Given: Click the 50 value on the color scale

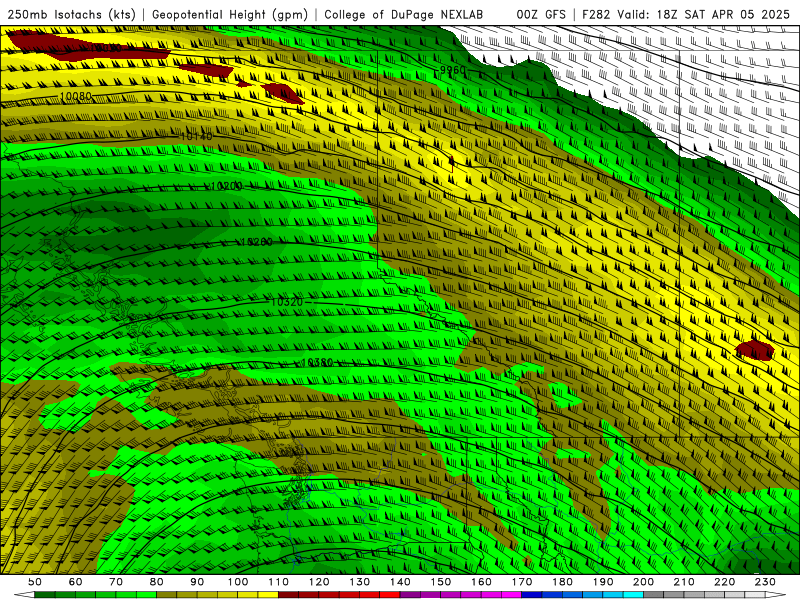Looking at the screenshot, I should click(x=35, y=582).
